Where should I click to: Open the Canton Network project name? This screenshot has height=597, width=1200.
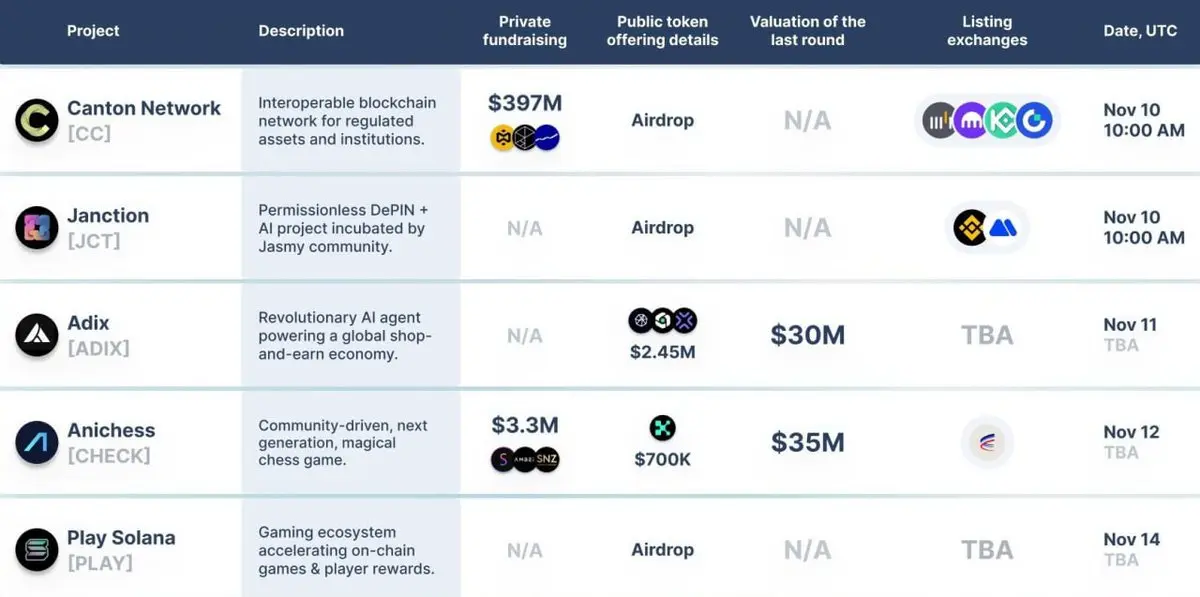pyautogui.click(x=144, y=108)
